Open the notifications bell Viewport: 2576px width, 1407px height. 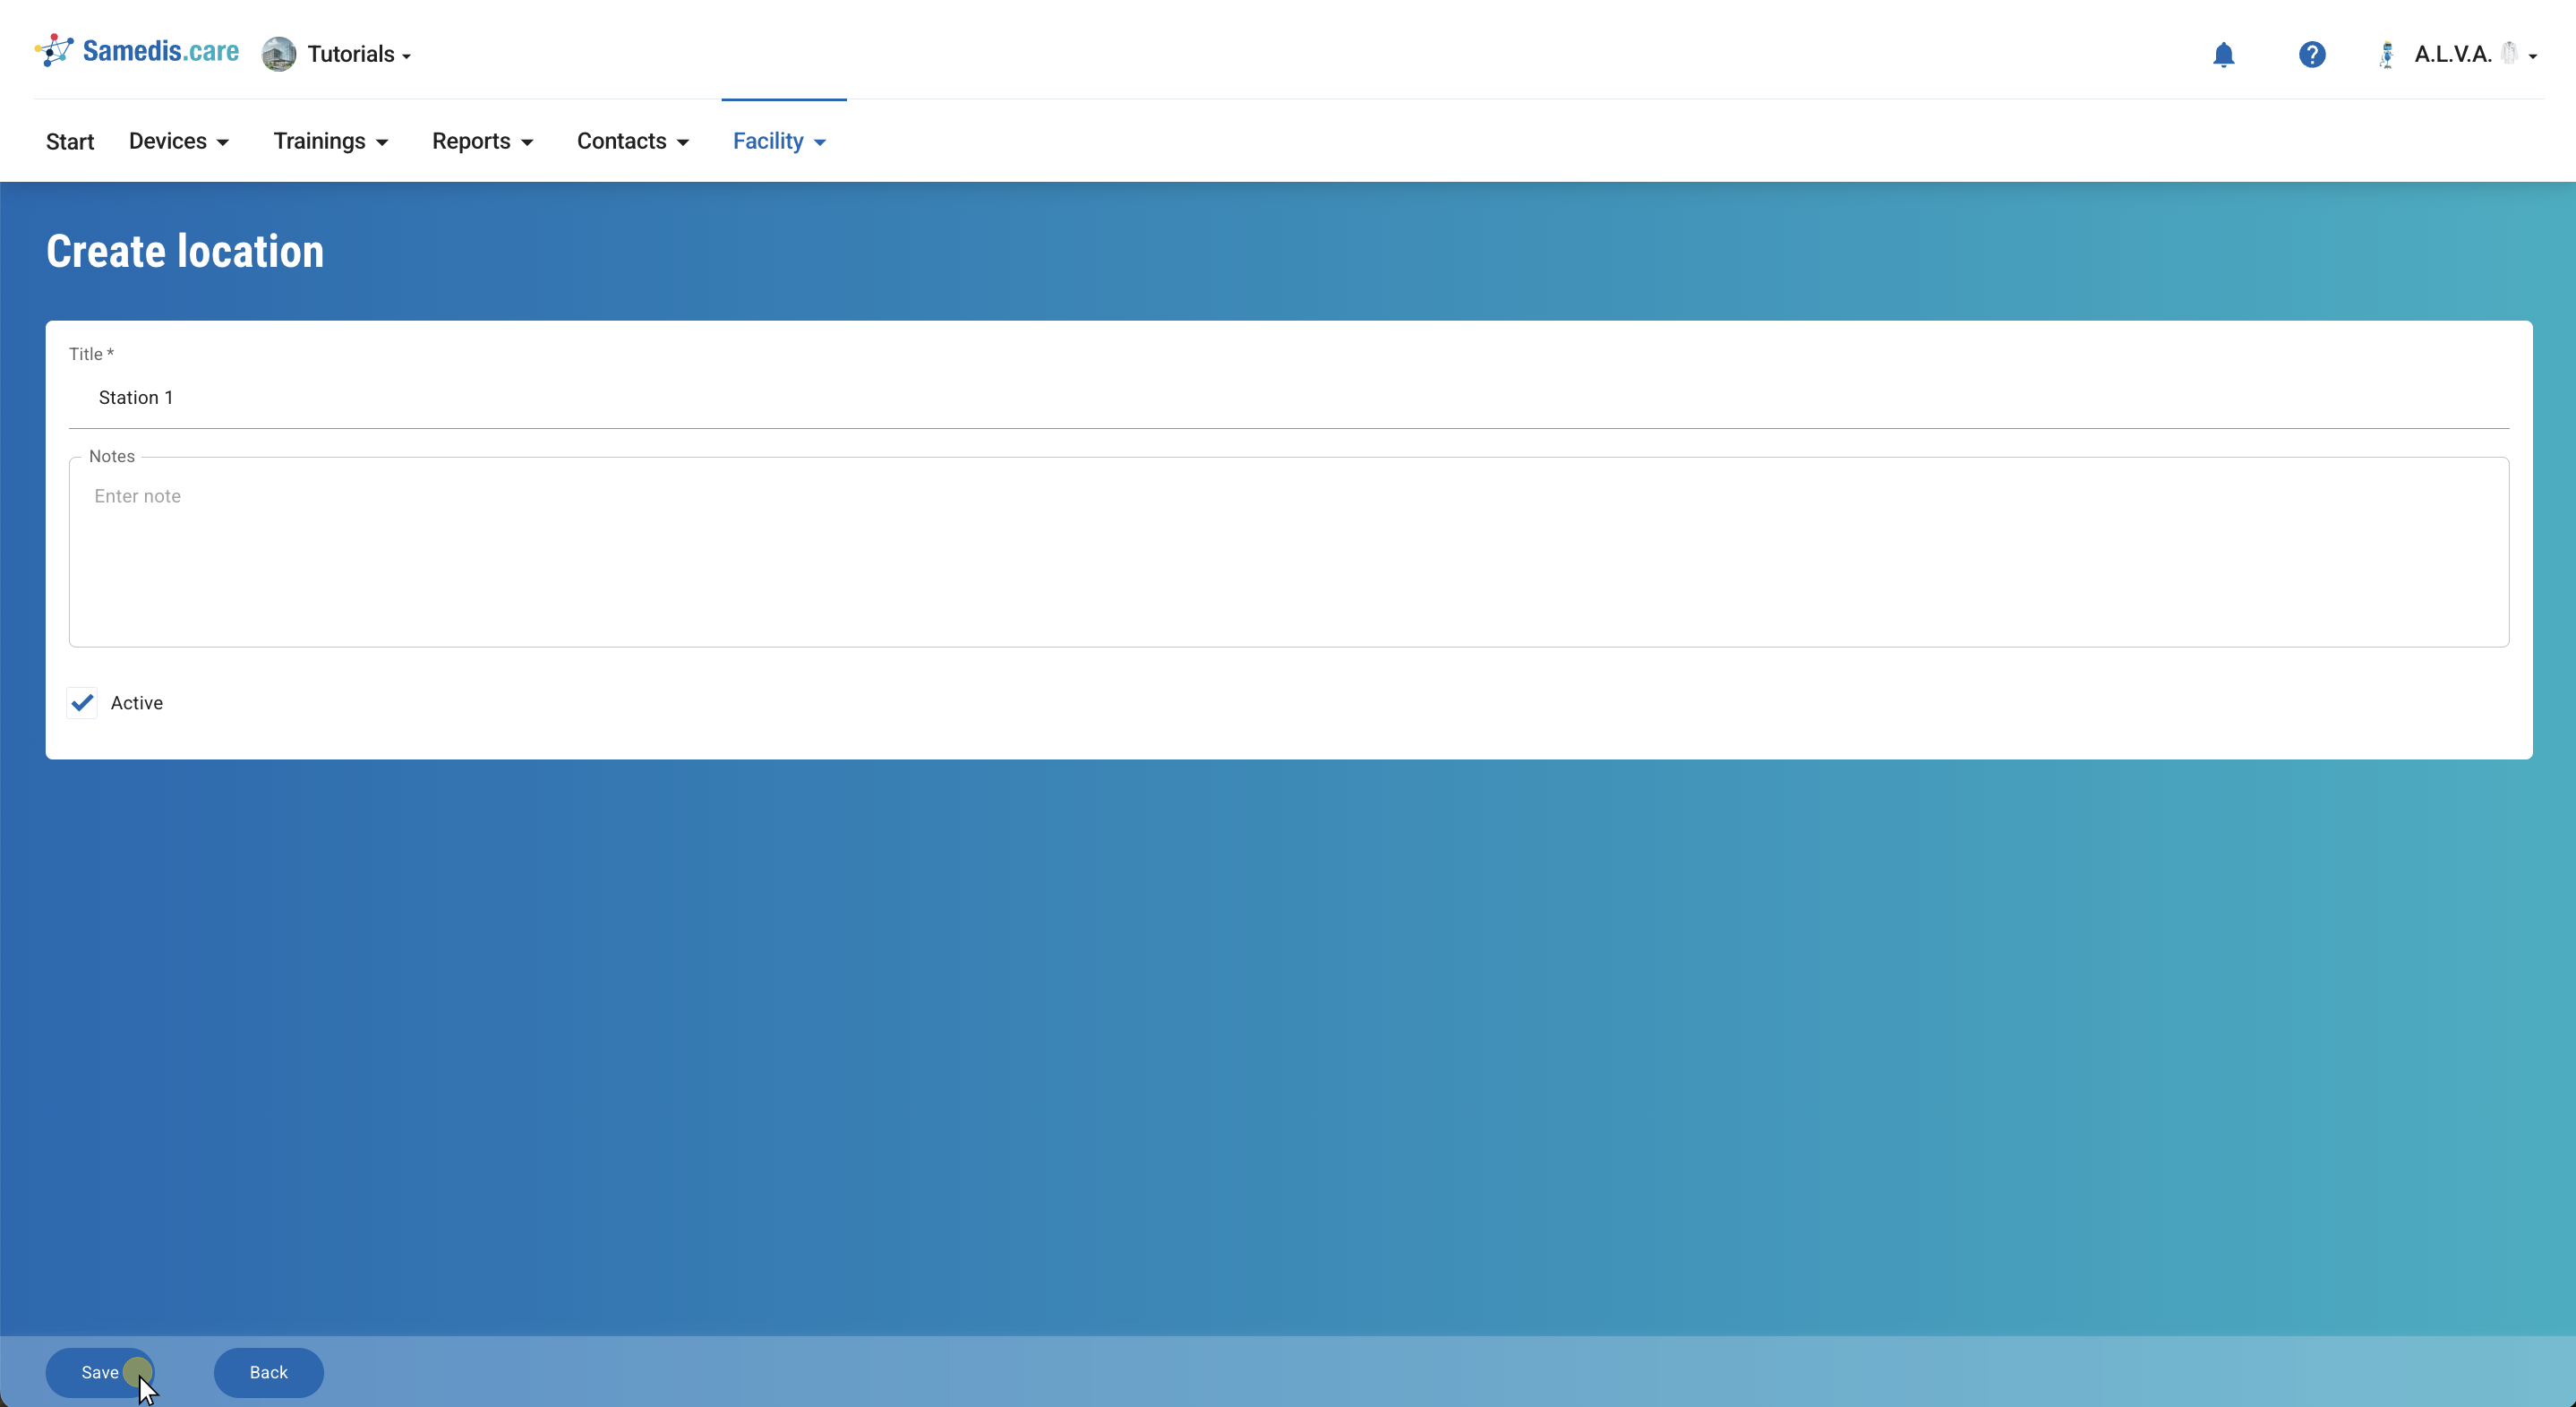2223,54
